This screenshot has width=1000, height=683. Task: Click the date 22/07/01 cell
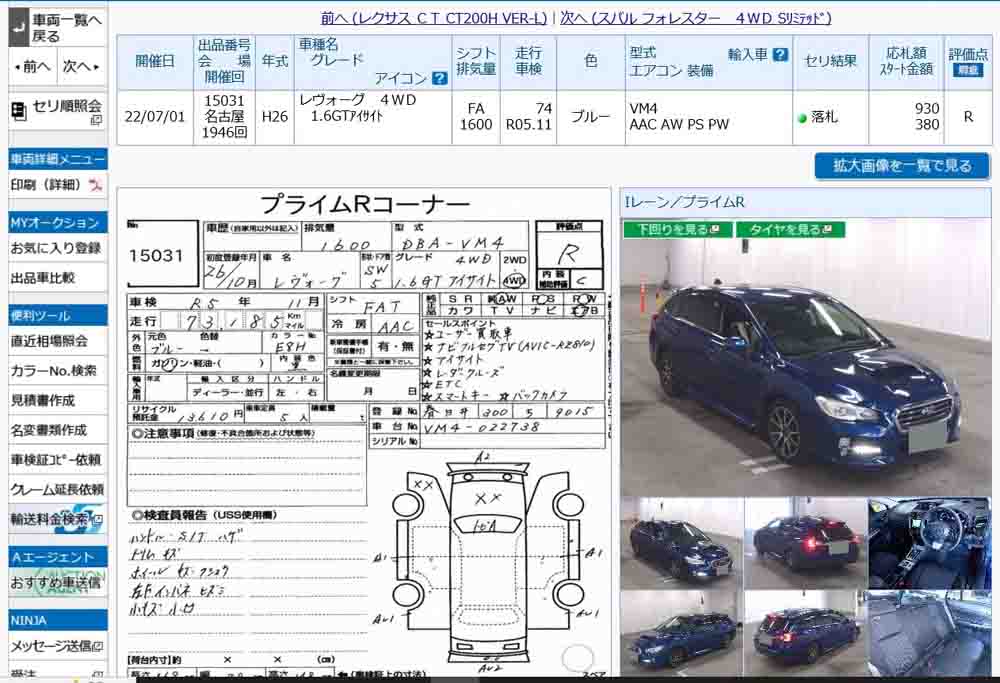154,117
